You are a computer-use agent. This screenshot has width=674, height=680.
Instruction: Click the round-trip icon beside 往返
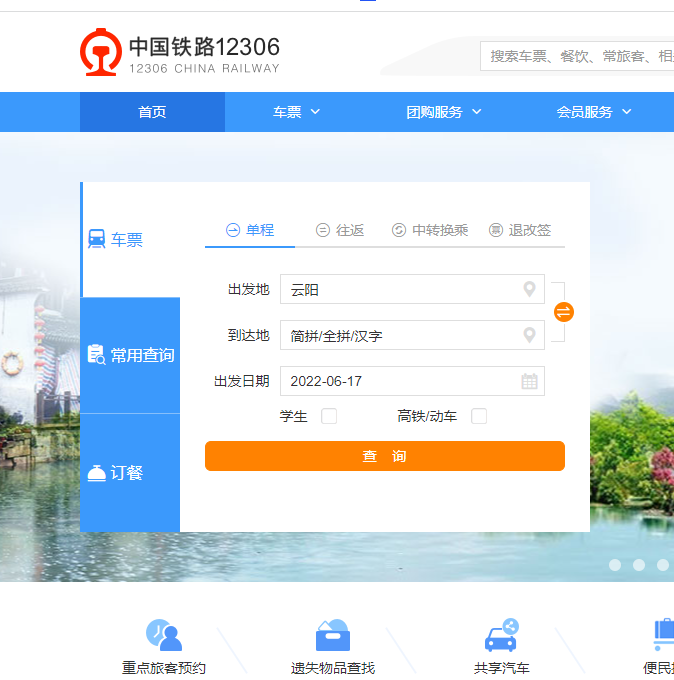coord(323,230)
